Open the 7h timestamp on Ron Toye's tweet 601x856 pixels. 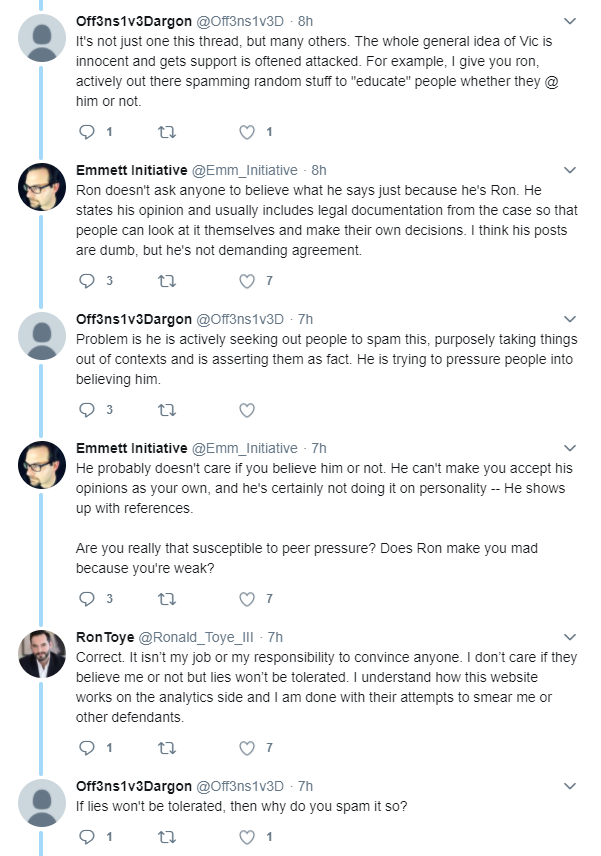(275, 637)
